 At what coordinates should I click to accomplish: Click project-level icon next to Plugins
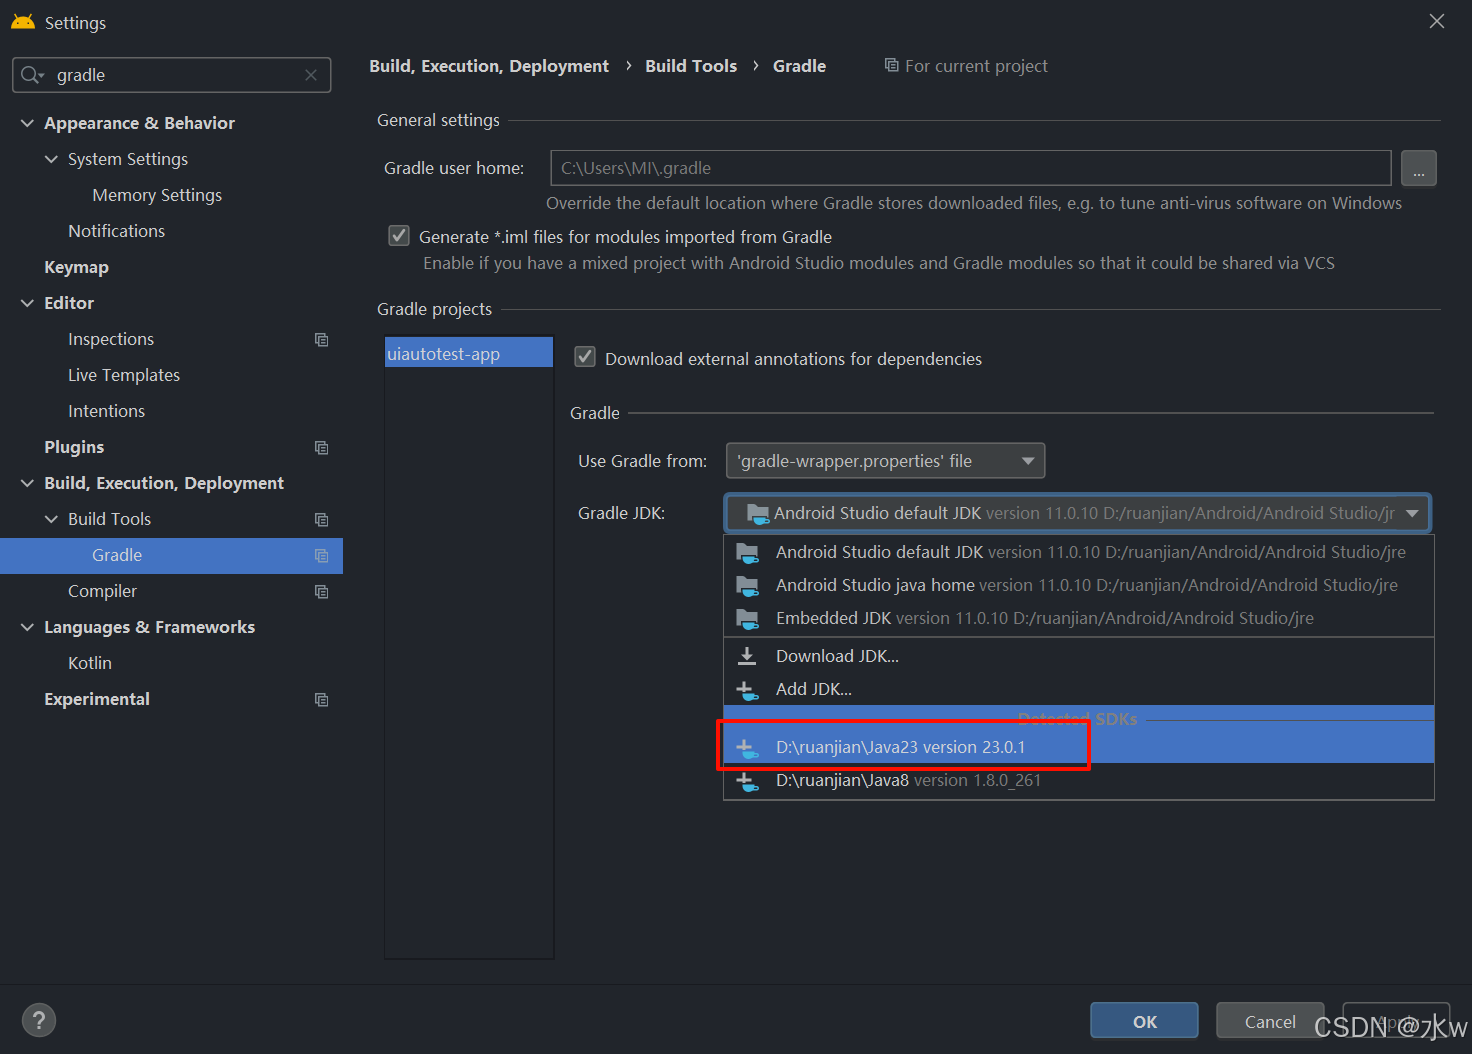[x=321, y=448]
